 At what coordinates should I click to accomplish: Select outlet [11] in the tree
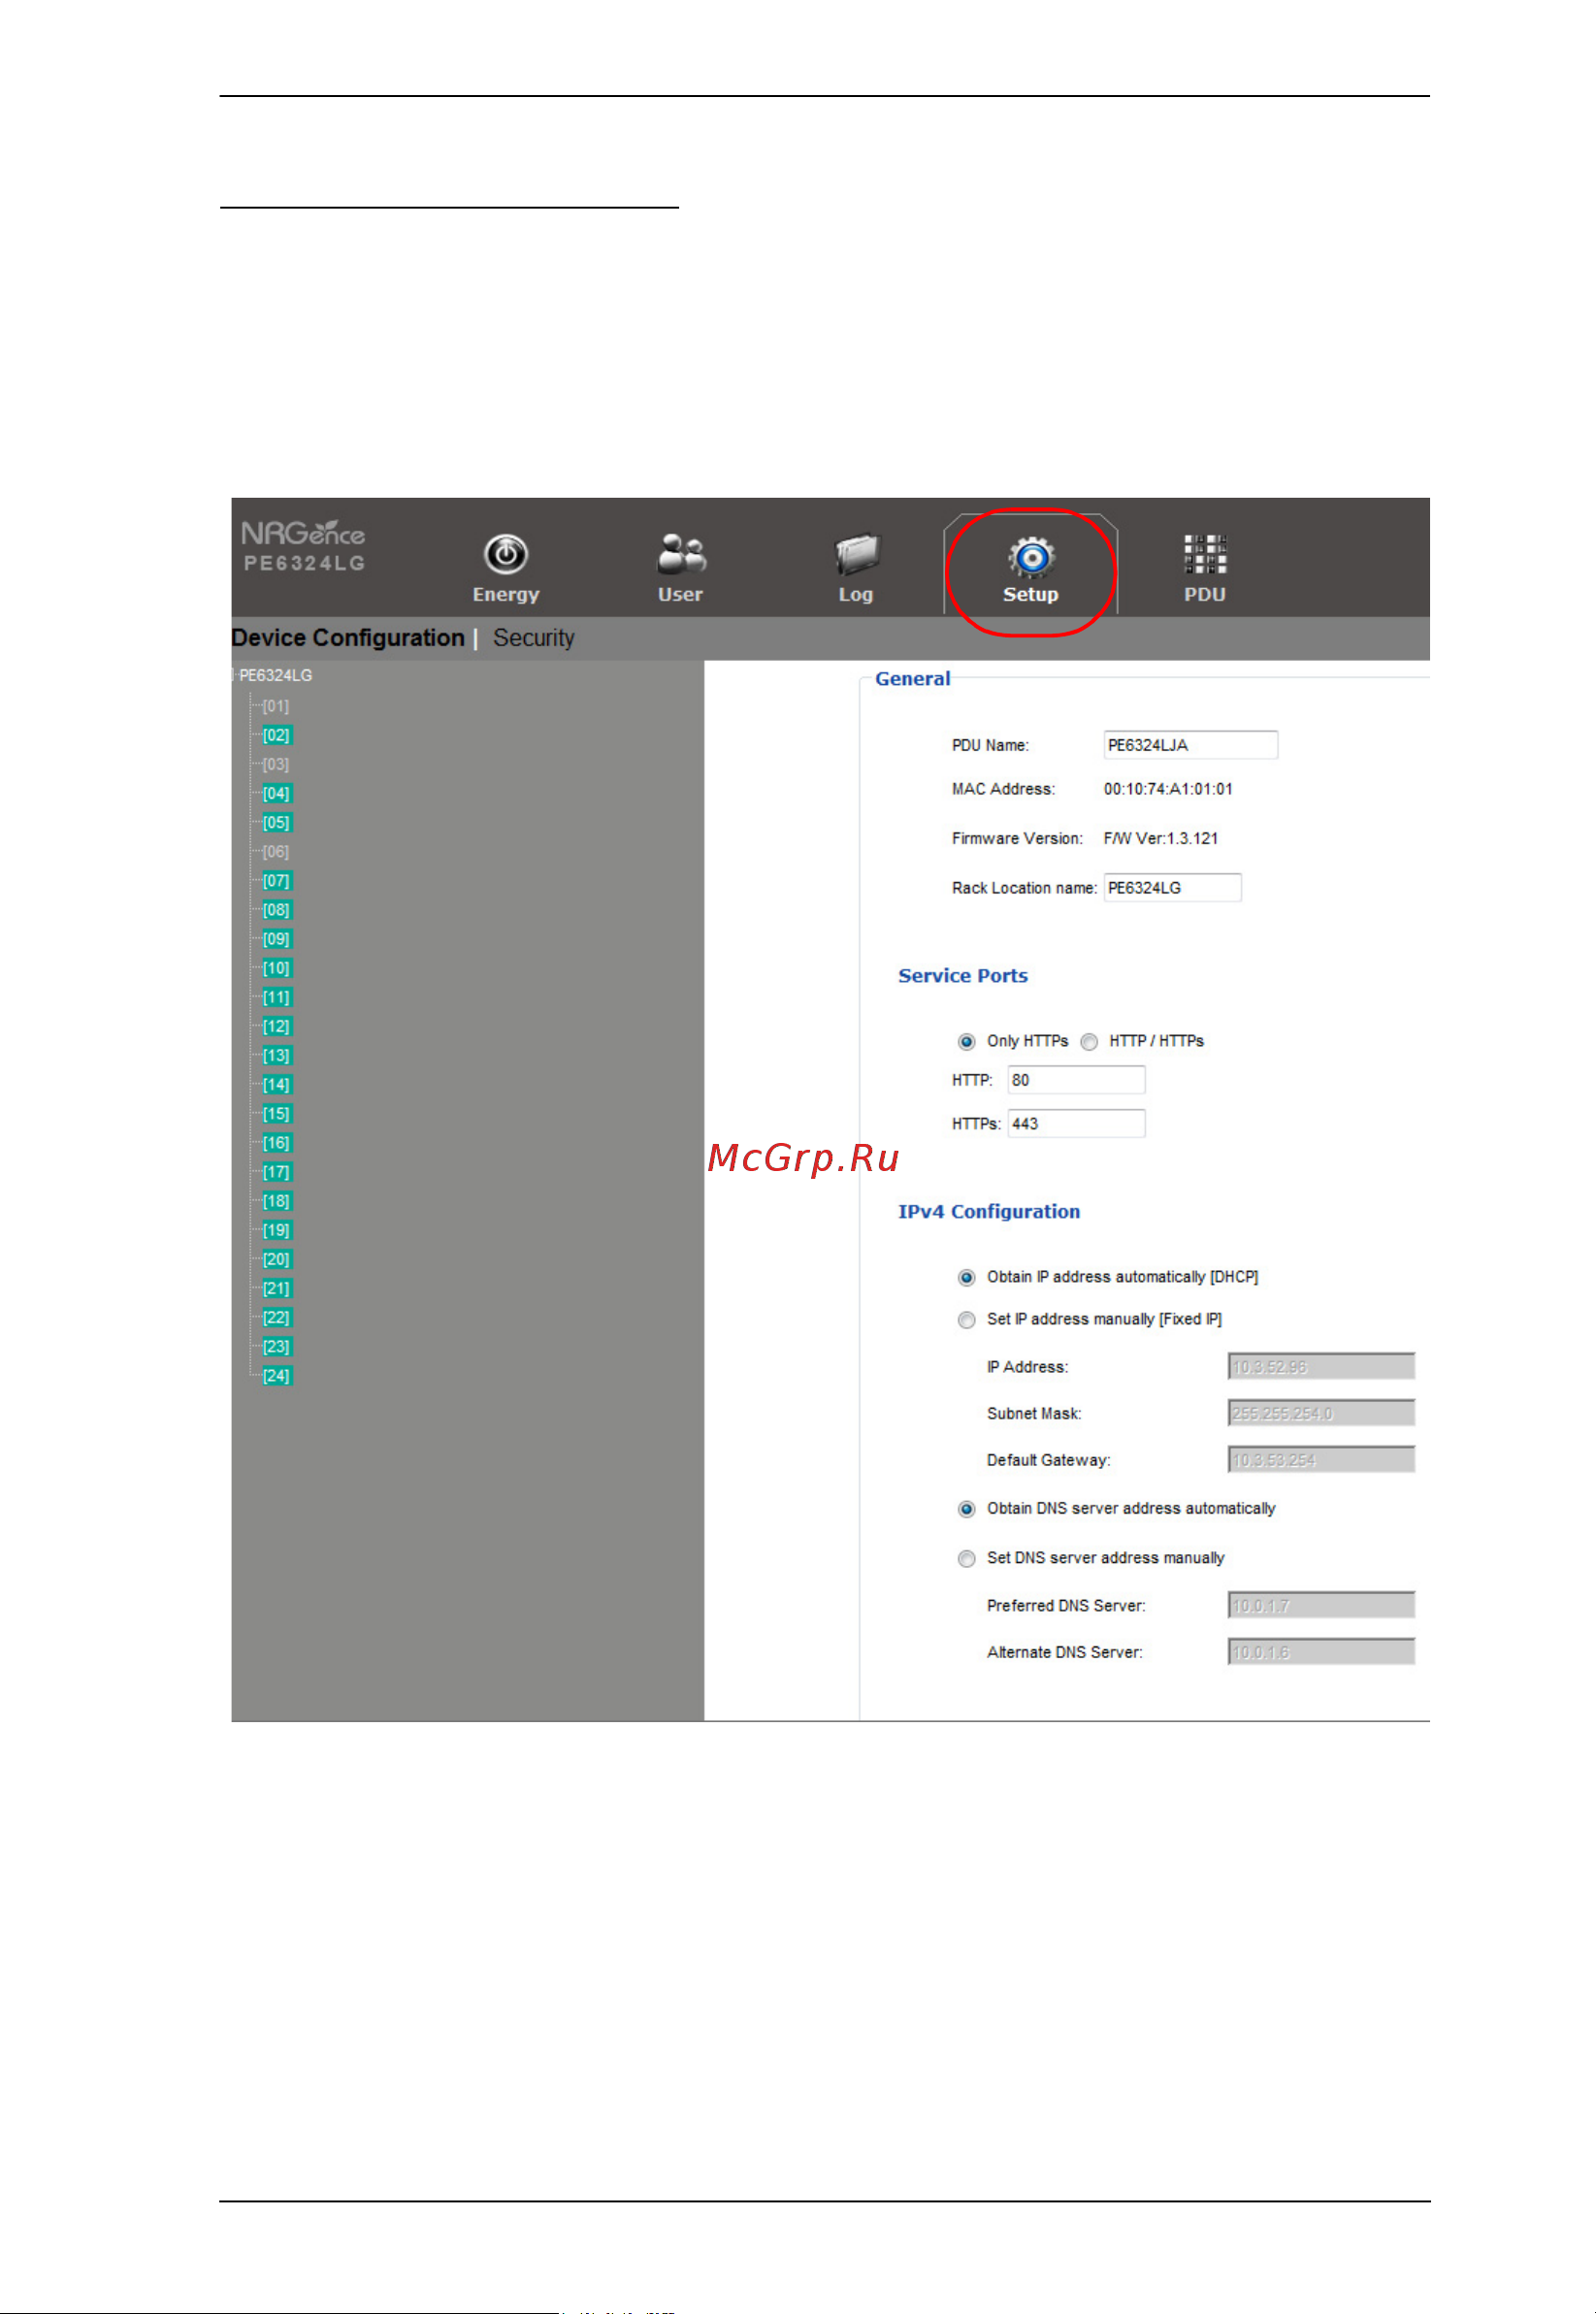pos(276,997)
